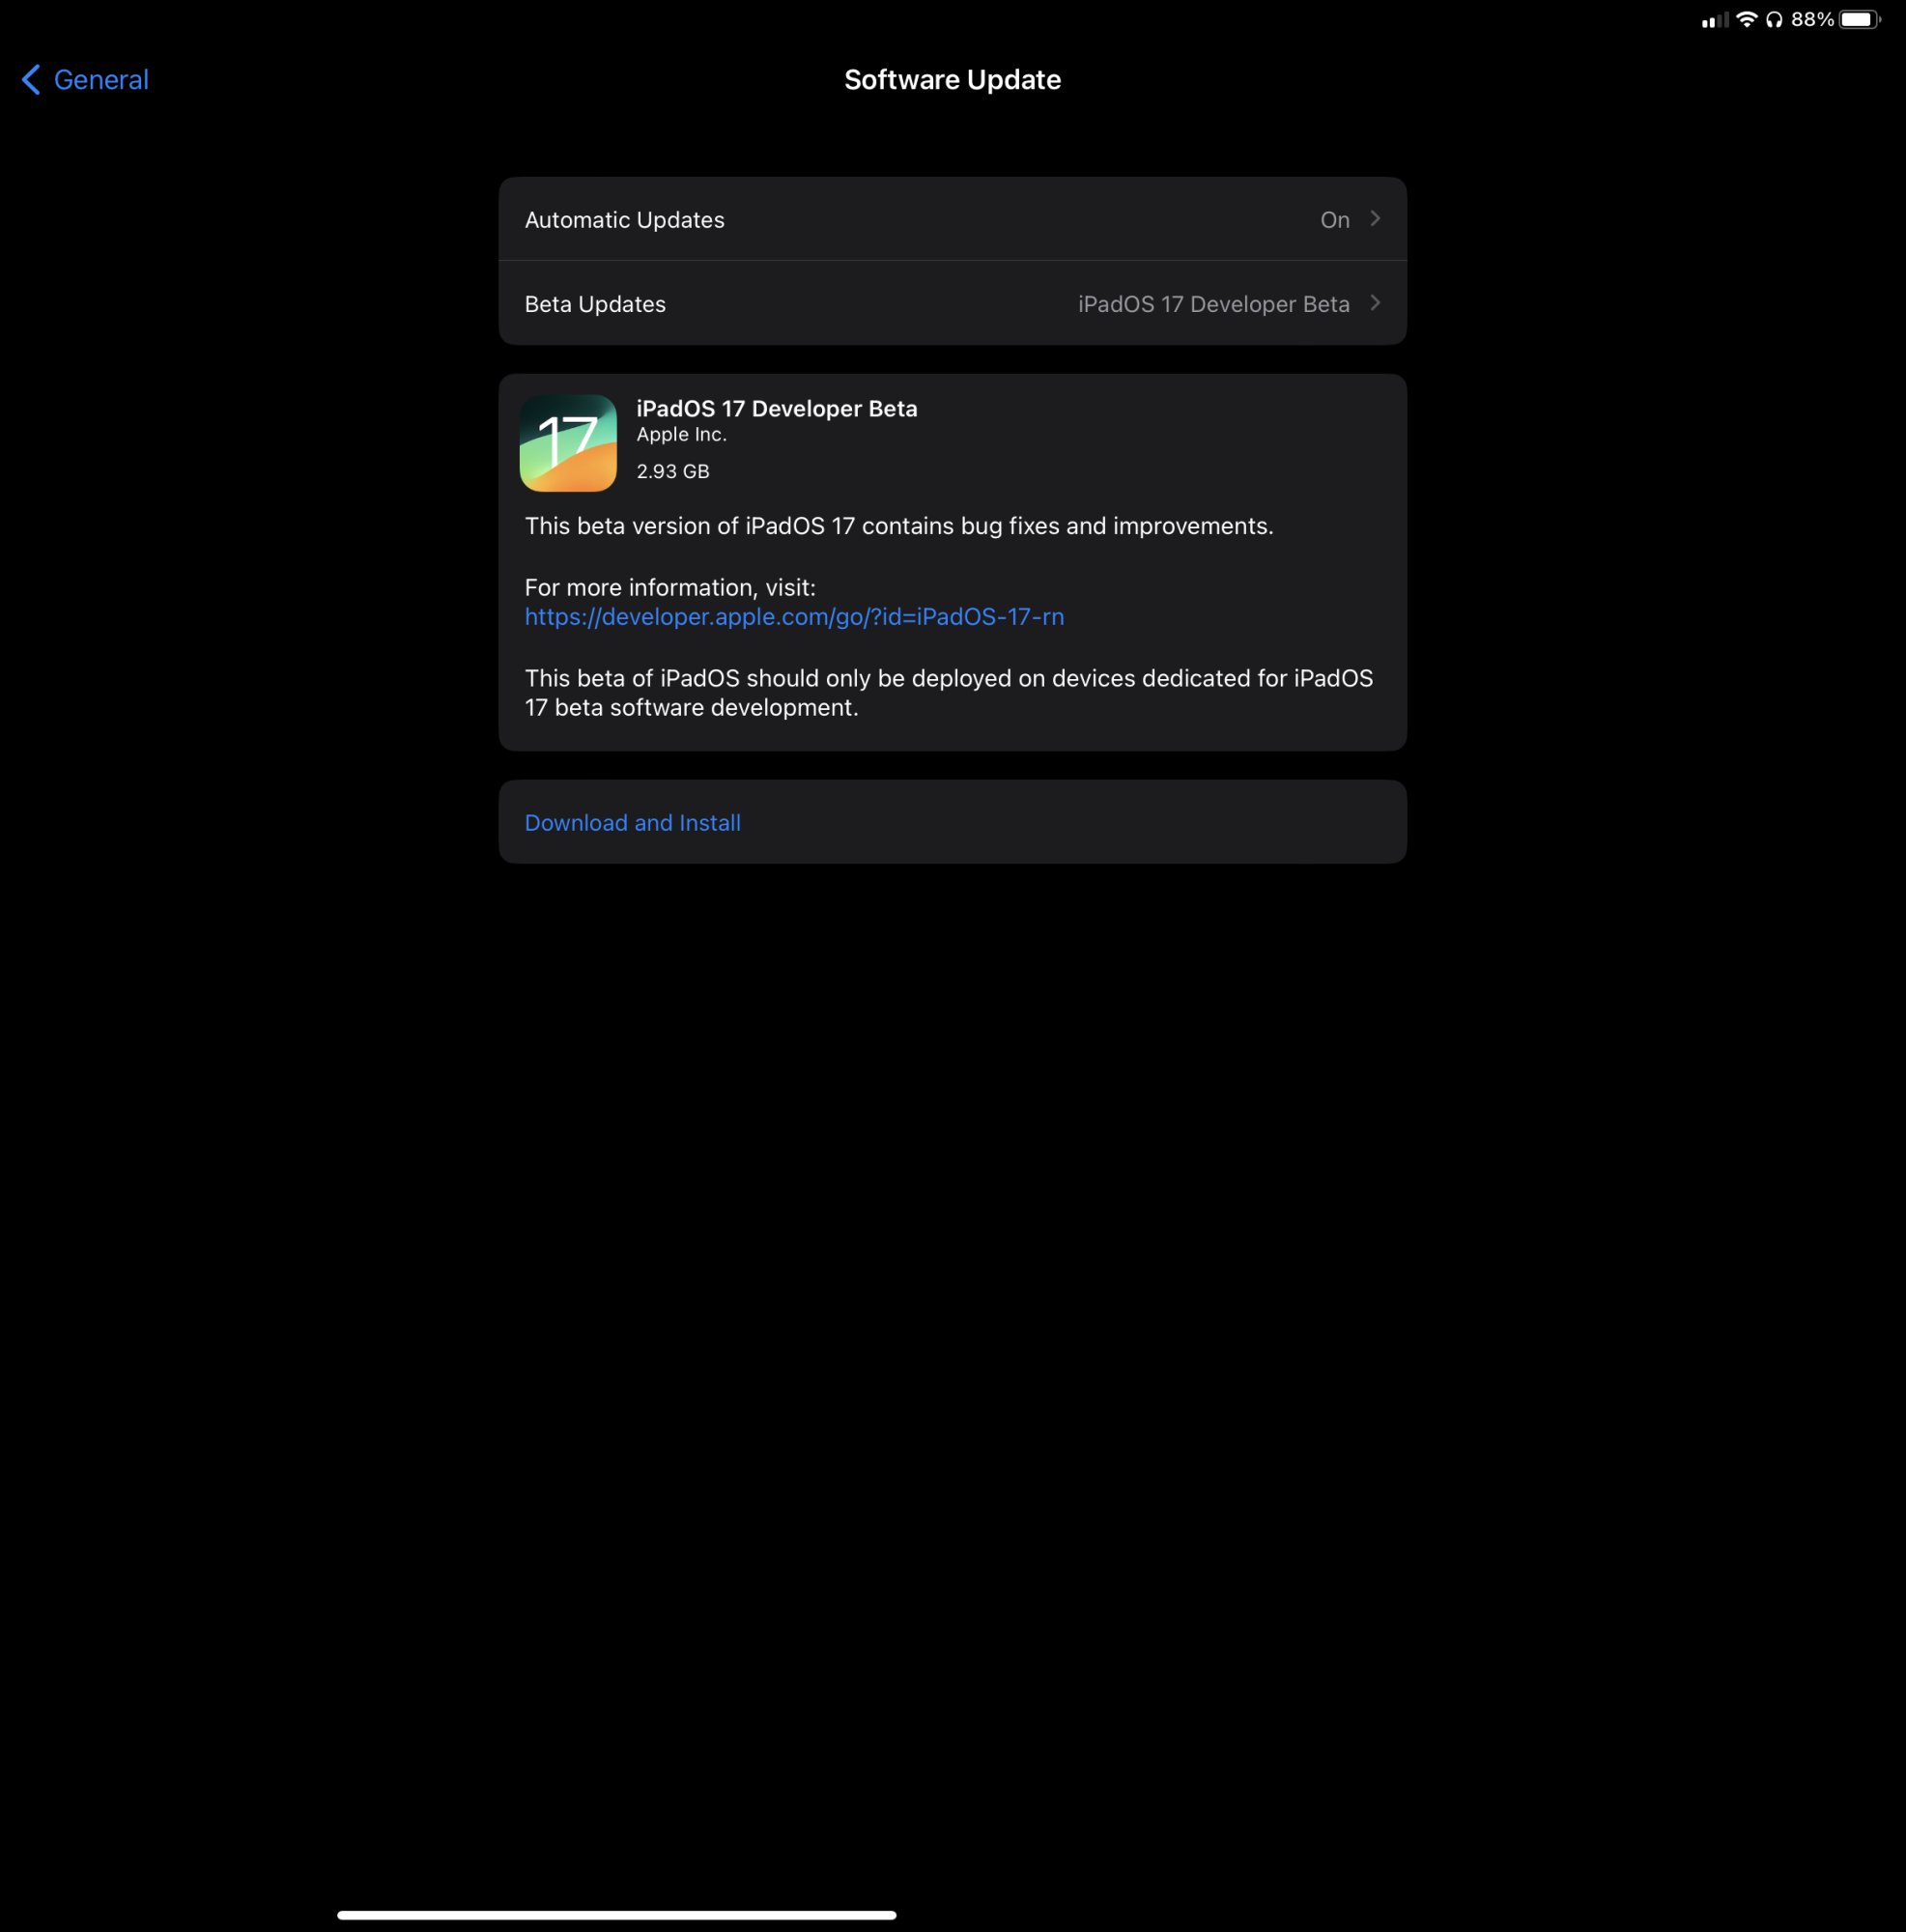This screenshot has width=1906, height=1932.
Task: Tap the back chevron icon
Action: click(31, 79)
